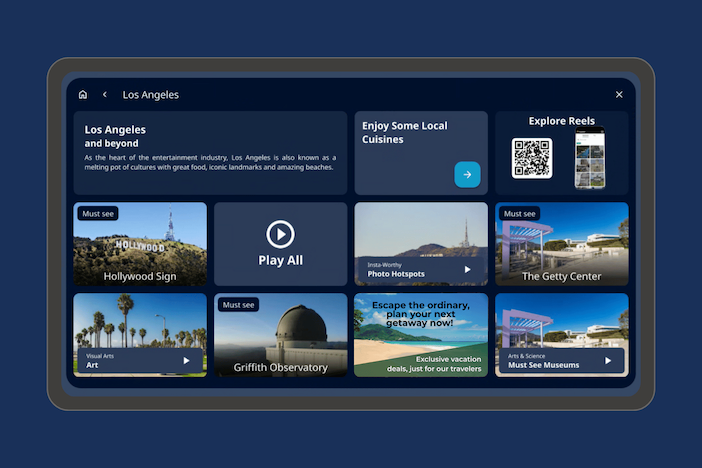
Task: Play the Must See Museums collection
Action: point(607,361)
